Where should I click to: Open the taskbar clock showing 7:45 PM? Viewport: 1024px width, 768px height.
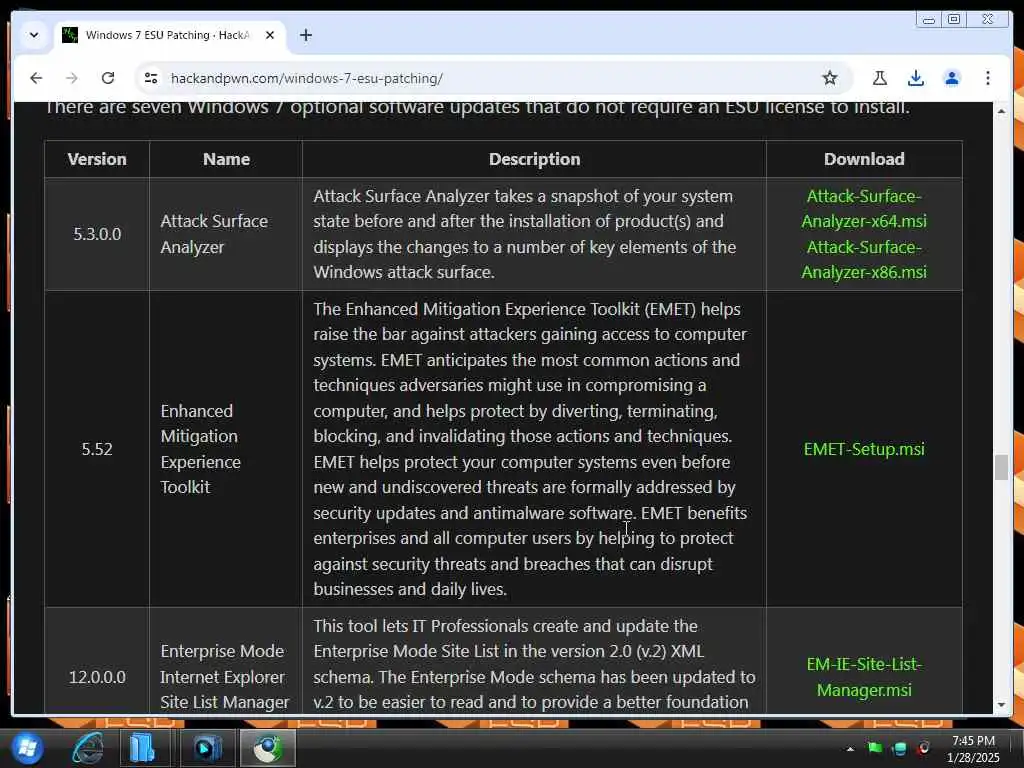coord(973,749)
